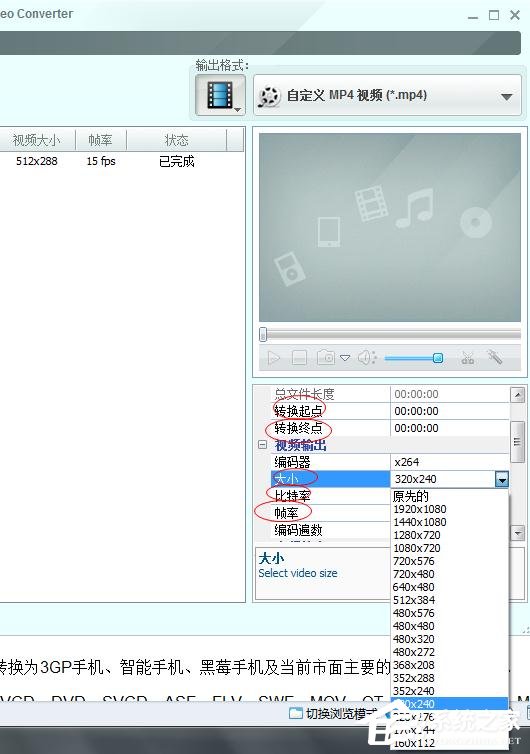
Task: Select the 比特率 property row
Action: [331, 496]
